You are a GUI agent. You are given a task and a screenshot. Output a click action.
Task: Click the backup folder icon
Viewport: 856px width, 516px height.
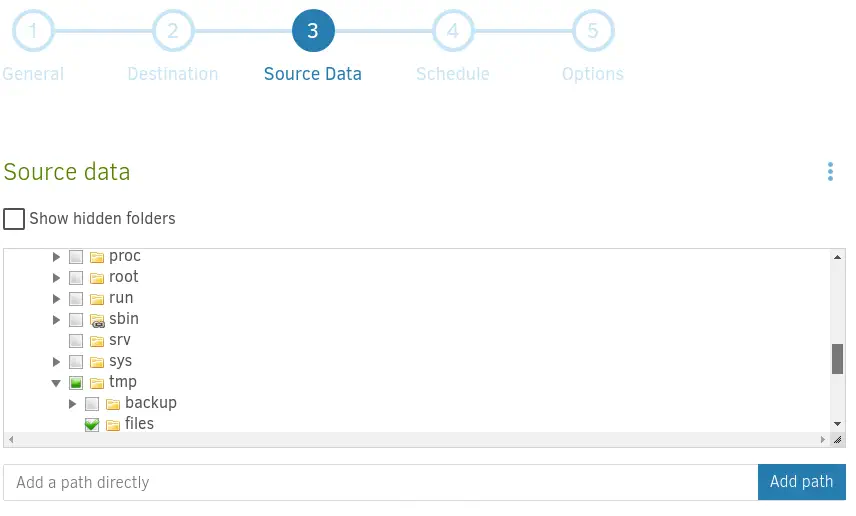[113, 404]
